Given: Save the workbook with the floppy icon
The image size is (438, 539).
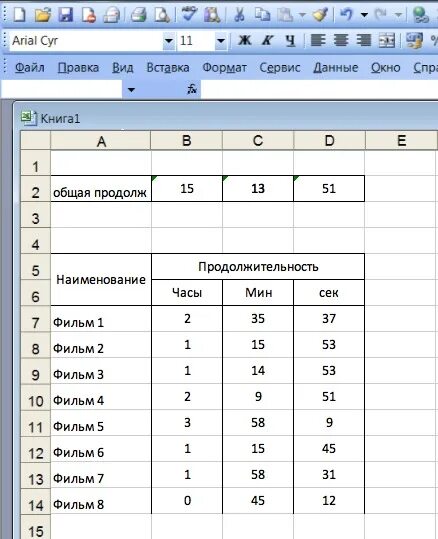Looking at the screenshot, I should tap(66, 15).
